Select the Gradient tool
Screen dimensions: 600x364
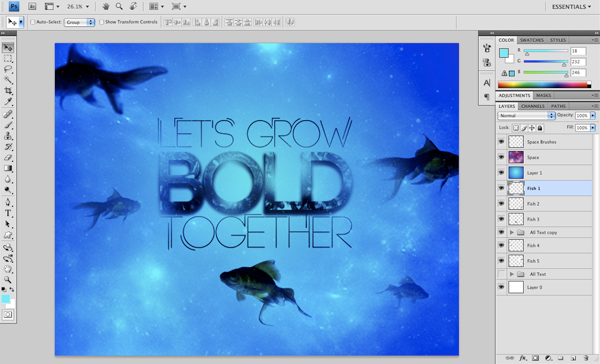pyautogui.click(x=8, y=168)
